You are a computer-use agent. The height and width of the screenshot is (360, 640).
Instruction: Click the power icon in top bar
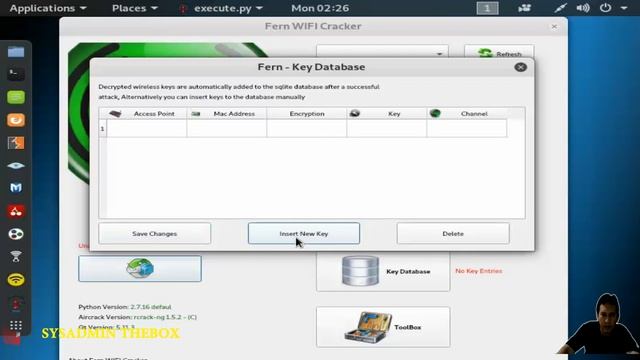(x=605, y=8)
